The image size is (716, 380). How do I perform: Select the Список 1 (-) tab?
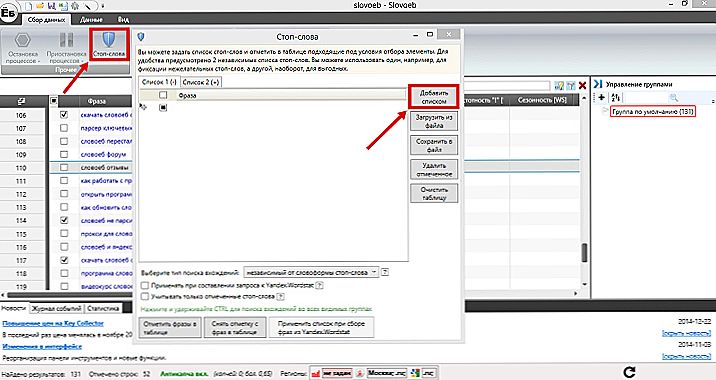tap(159, 82)
